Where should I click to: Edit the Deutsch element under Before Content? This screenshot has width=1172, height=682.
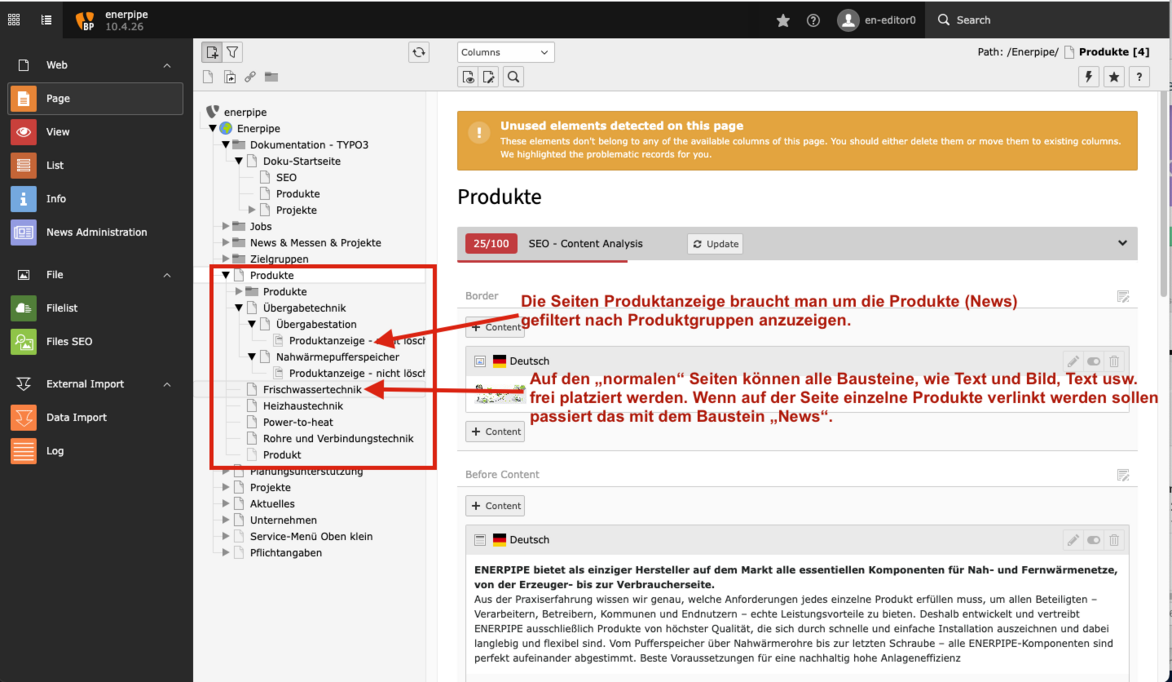coord(1073,540)
